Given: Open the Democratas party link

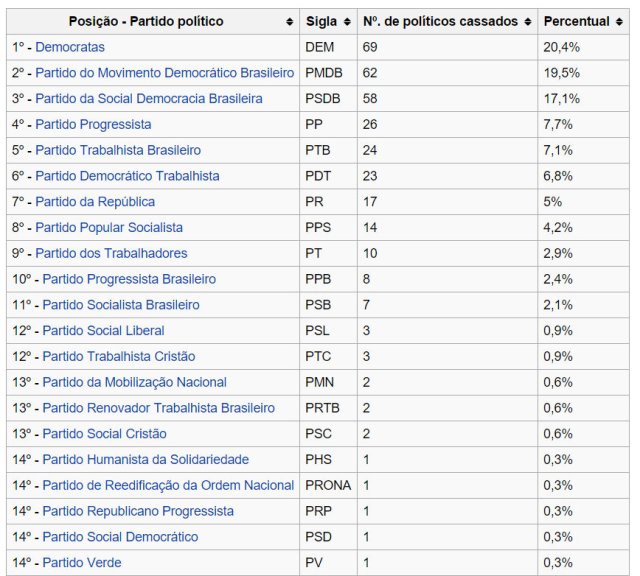Looking at the screenshot, I should pos(70,47).
